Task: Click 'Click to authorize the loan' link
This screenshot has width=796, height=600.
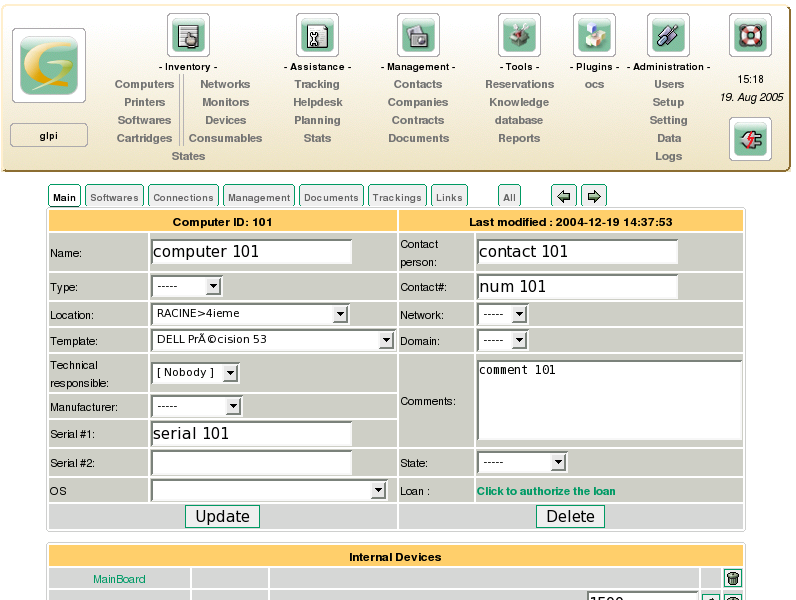Action: coord(546,491)
